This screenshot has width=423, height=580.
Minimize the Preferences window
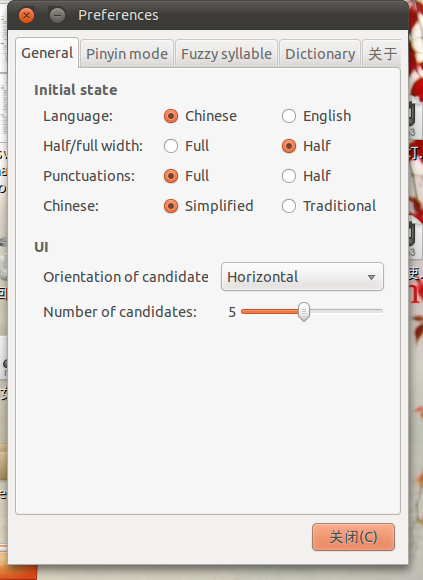pos(57,16)
